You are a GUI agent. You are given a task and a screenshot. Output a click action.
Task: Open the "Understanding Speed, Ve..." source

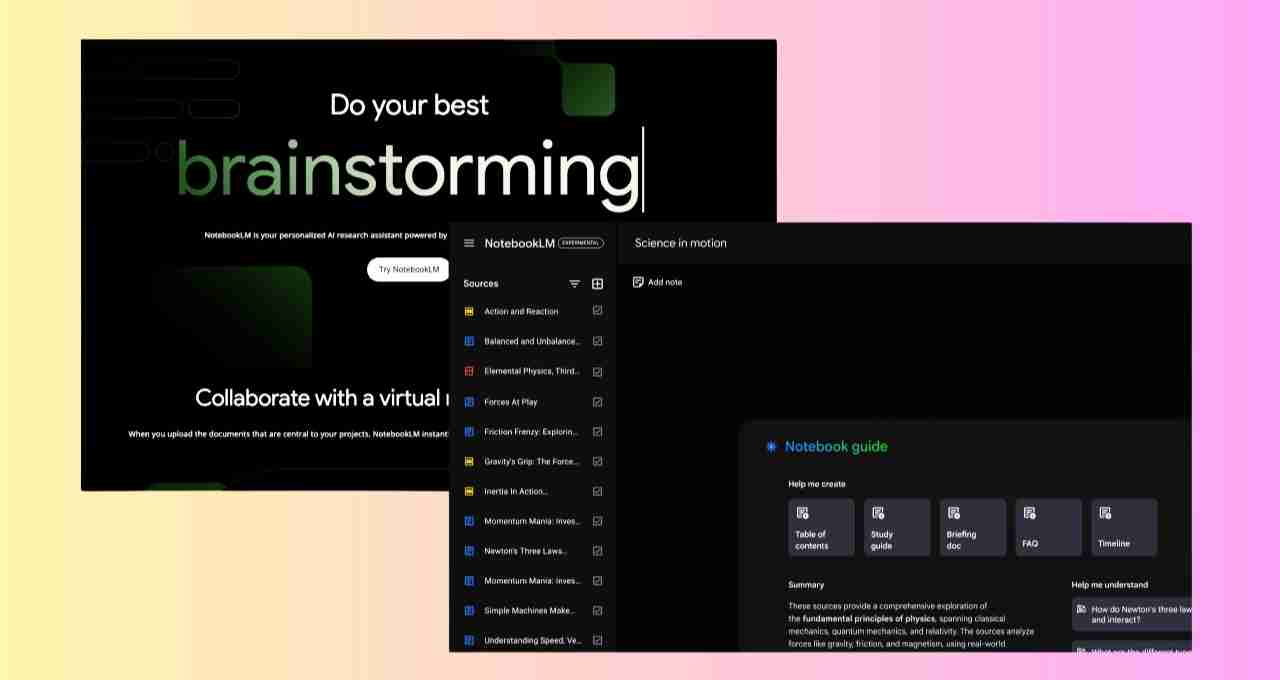point(532,641)
